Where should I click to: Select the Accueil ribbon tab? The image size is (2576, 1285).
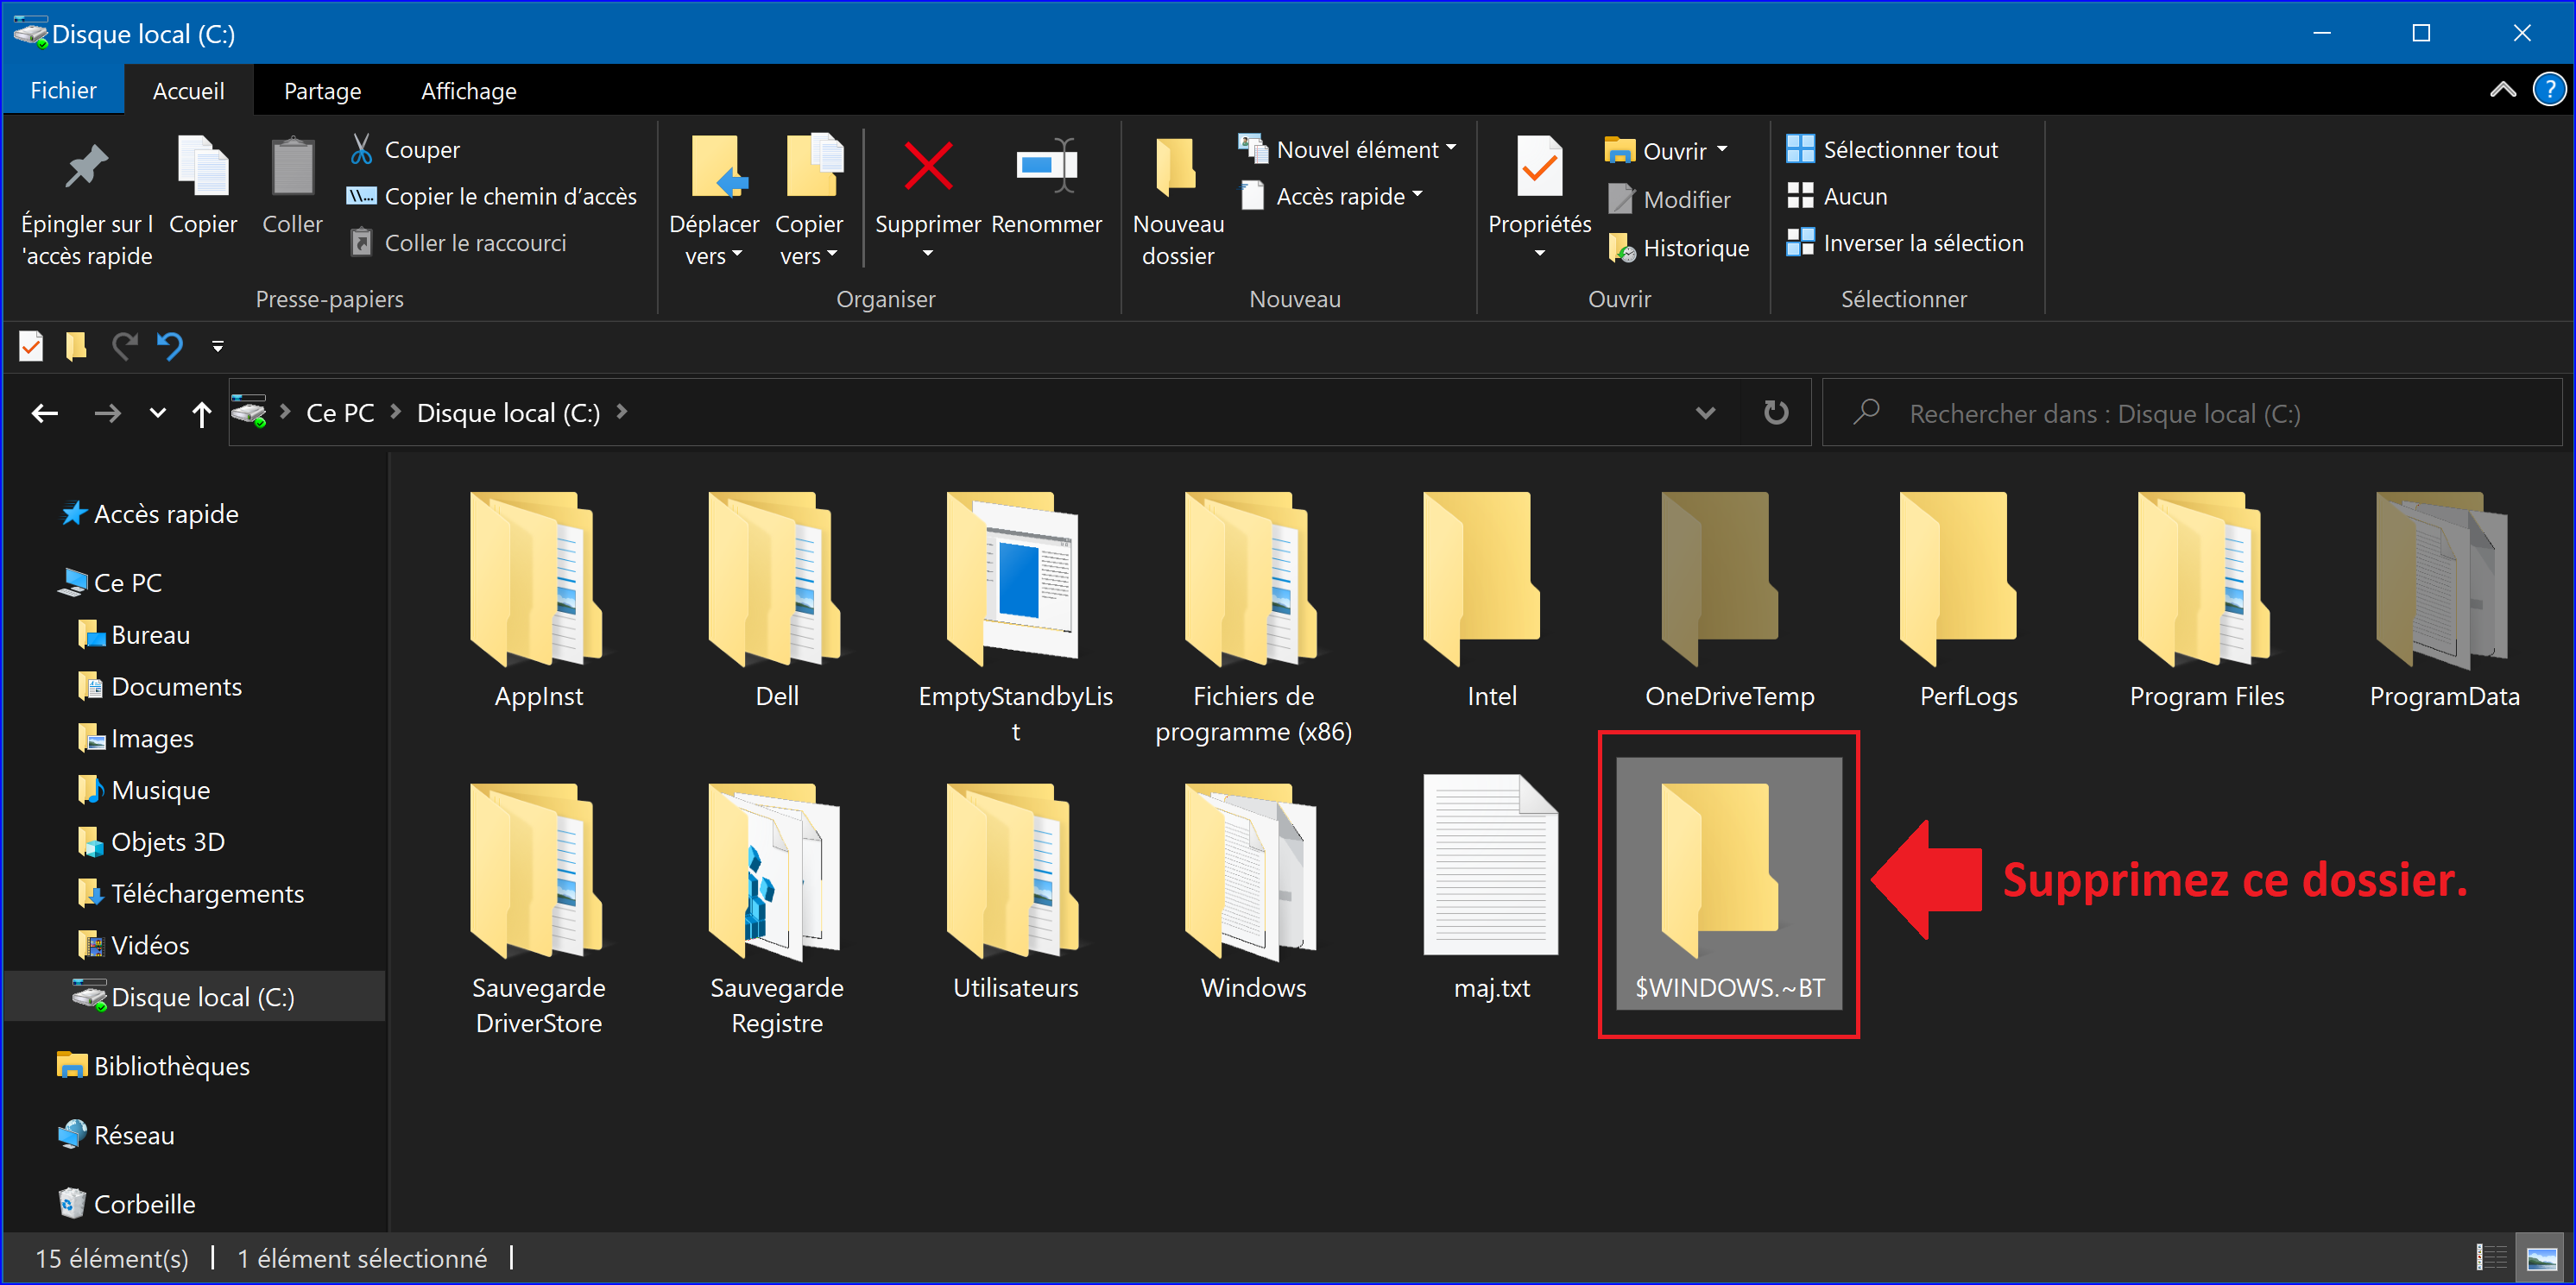pyautogui.click(x=188, y=90)
